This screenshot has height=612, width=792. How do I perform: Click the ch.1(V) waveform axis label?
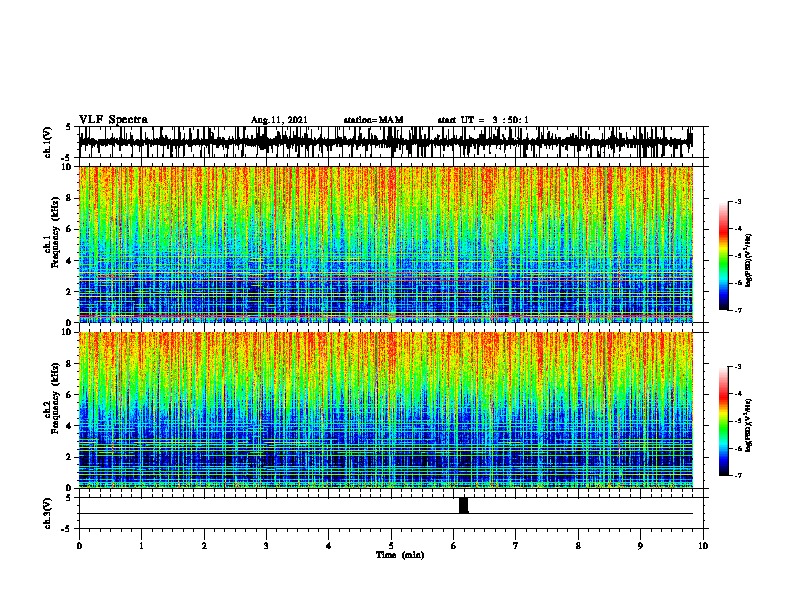coord(47,142)
